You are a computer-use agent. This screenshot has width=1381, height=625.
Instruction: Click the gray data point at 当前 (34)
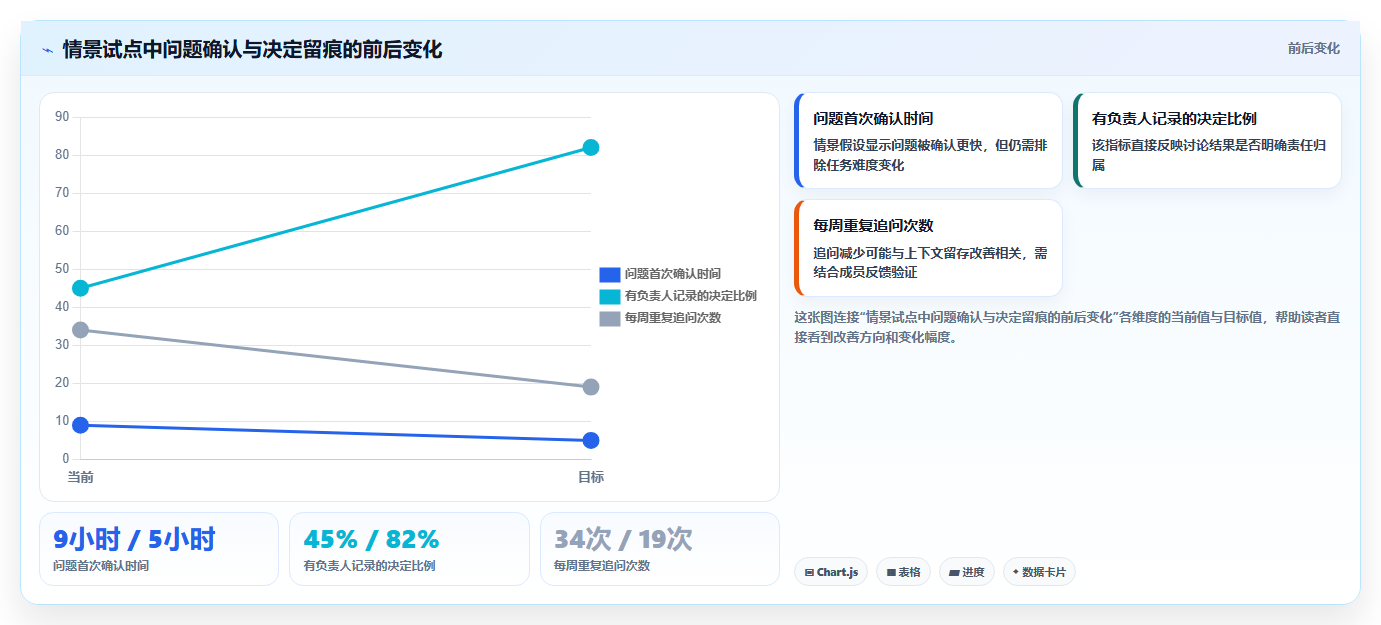click(x=81, y=330)
